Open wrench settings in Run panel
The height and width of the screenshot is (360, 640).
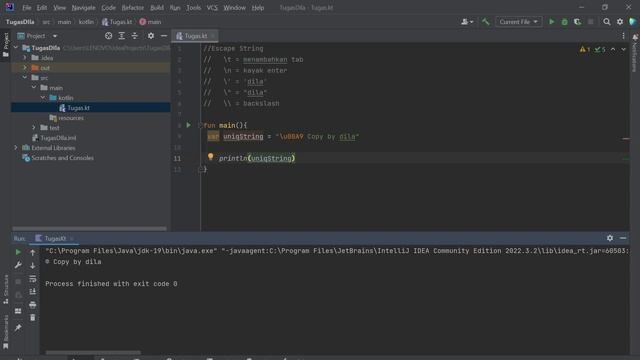(x=18, y=265)
